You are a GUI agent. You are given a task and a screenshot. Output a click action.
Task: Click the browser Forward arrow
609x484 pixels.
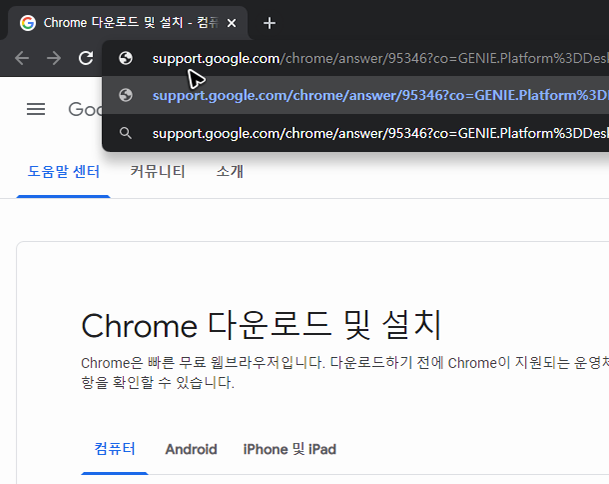[x=54, y=58]
